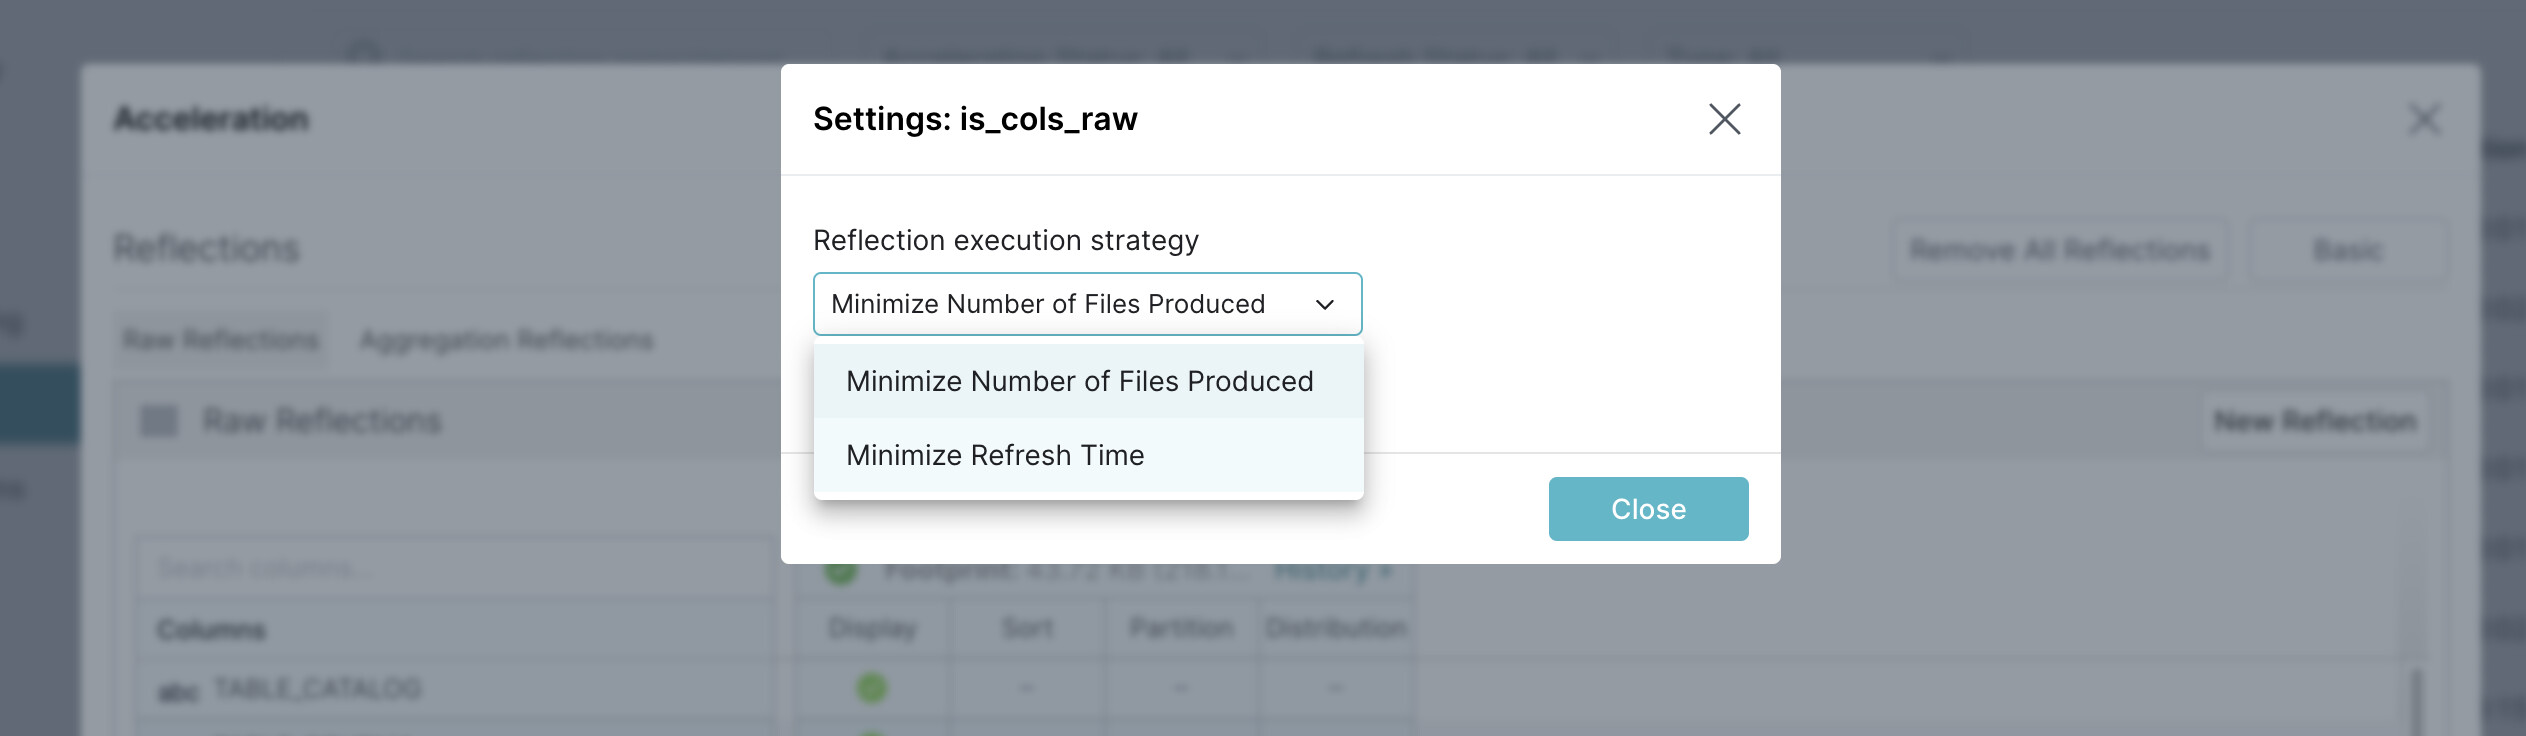Close the Acceleration panel with X icon
This screenshot has height=736, width=2526.
click(x=2424, y=119)
